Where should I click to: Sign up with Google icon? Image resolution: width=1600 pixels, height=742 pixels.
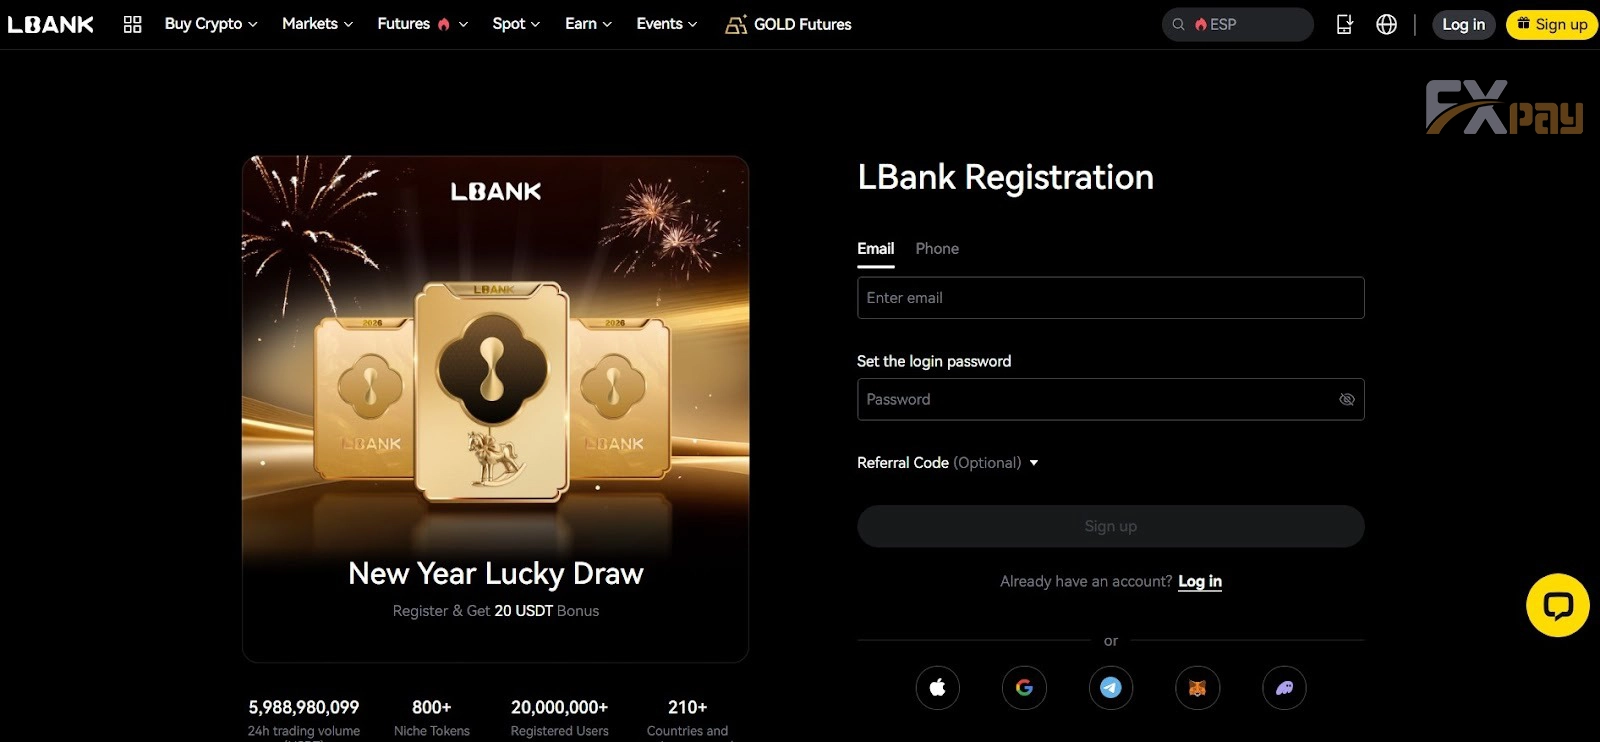(x=1024, y=688)
